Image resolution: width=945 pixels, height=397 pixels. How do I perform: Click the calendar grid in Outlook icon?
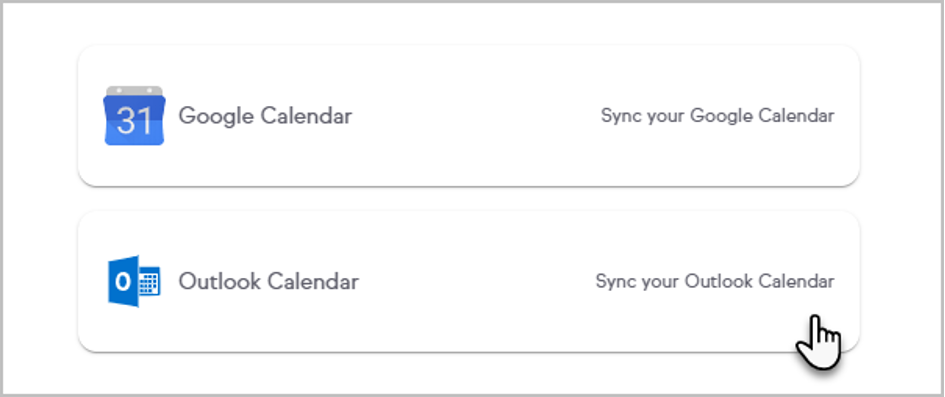[149, 281]
